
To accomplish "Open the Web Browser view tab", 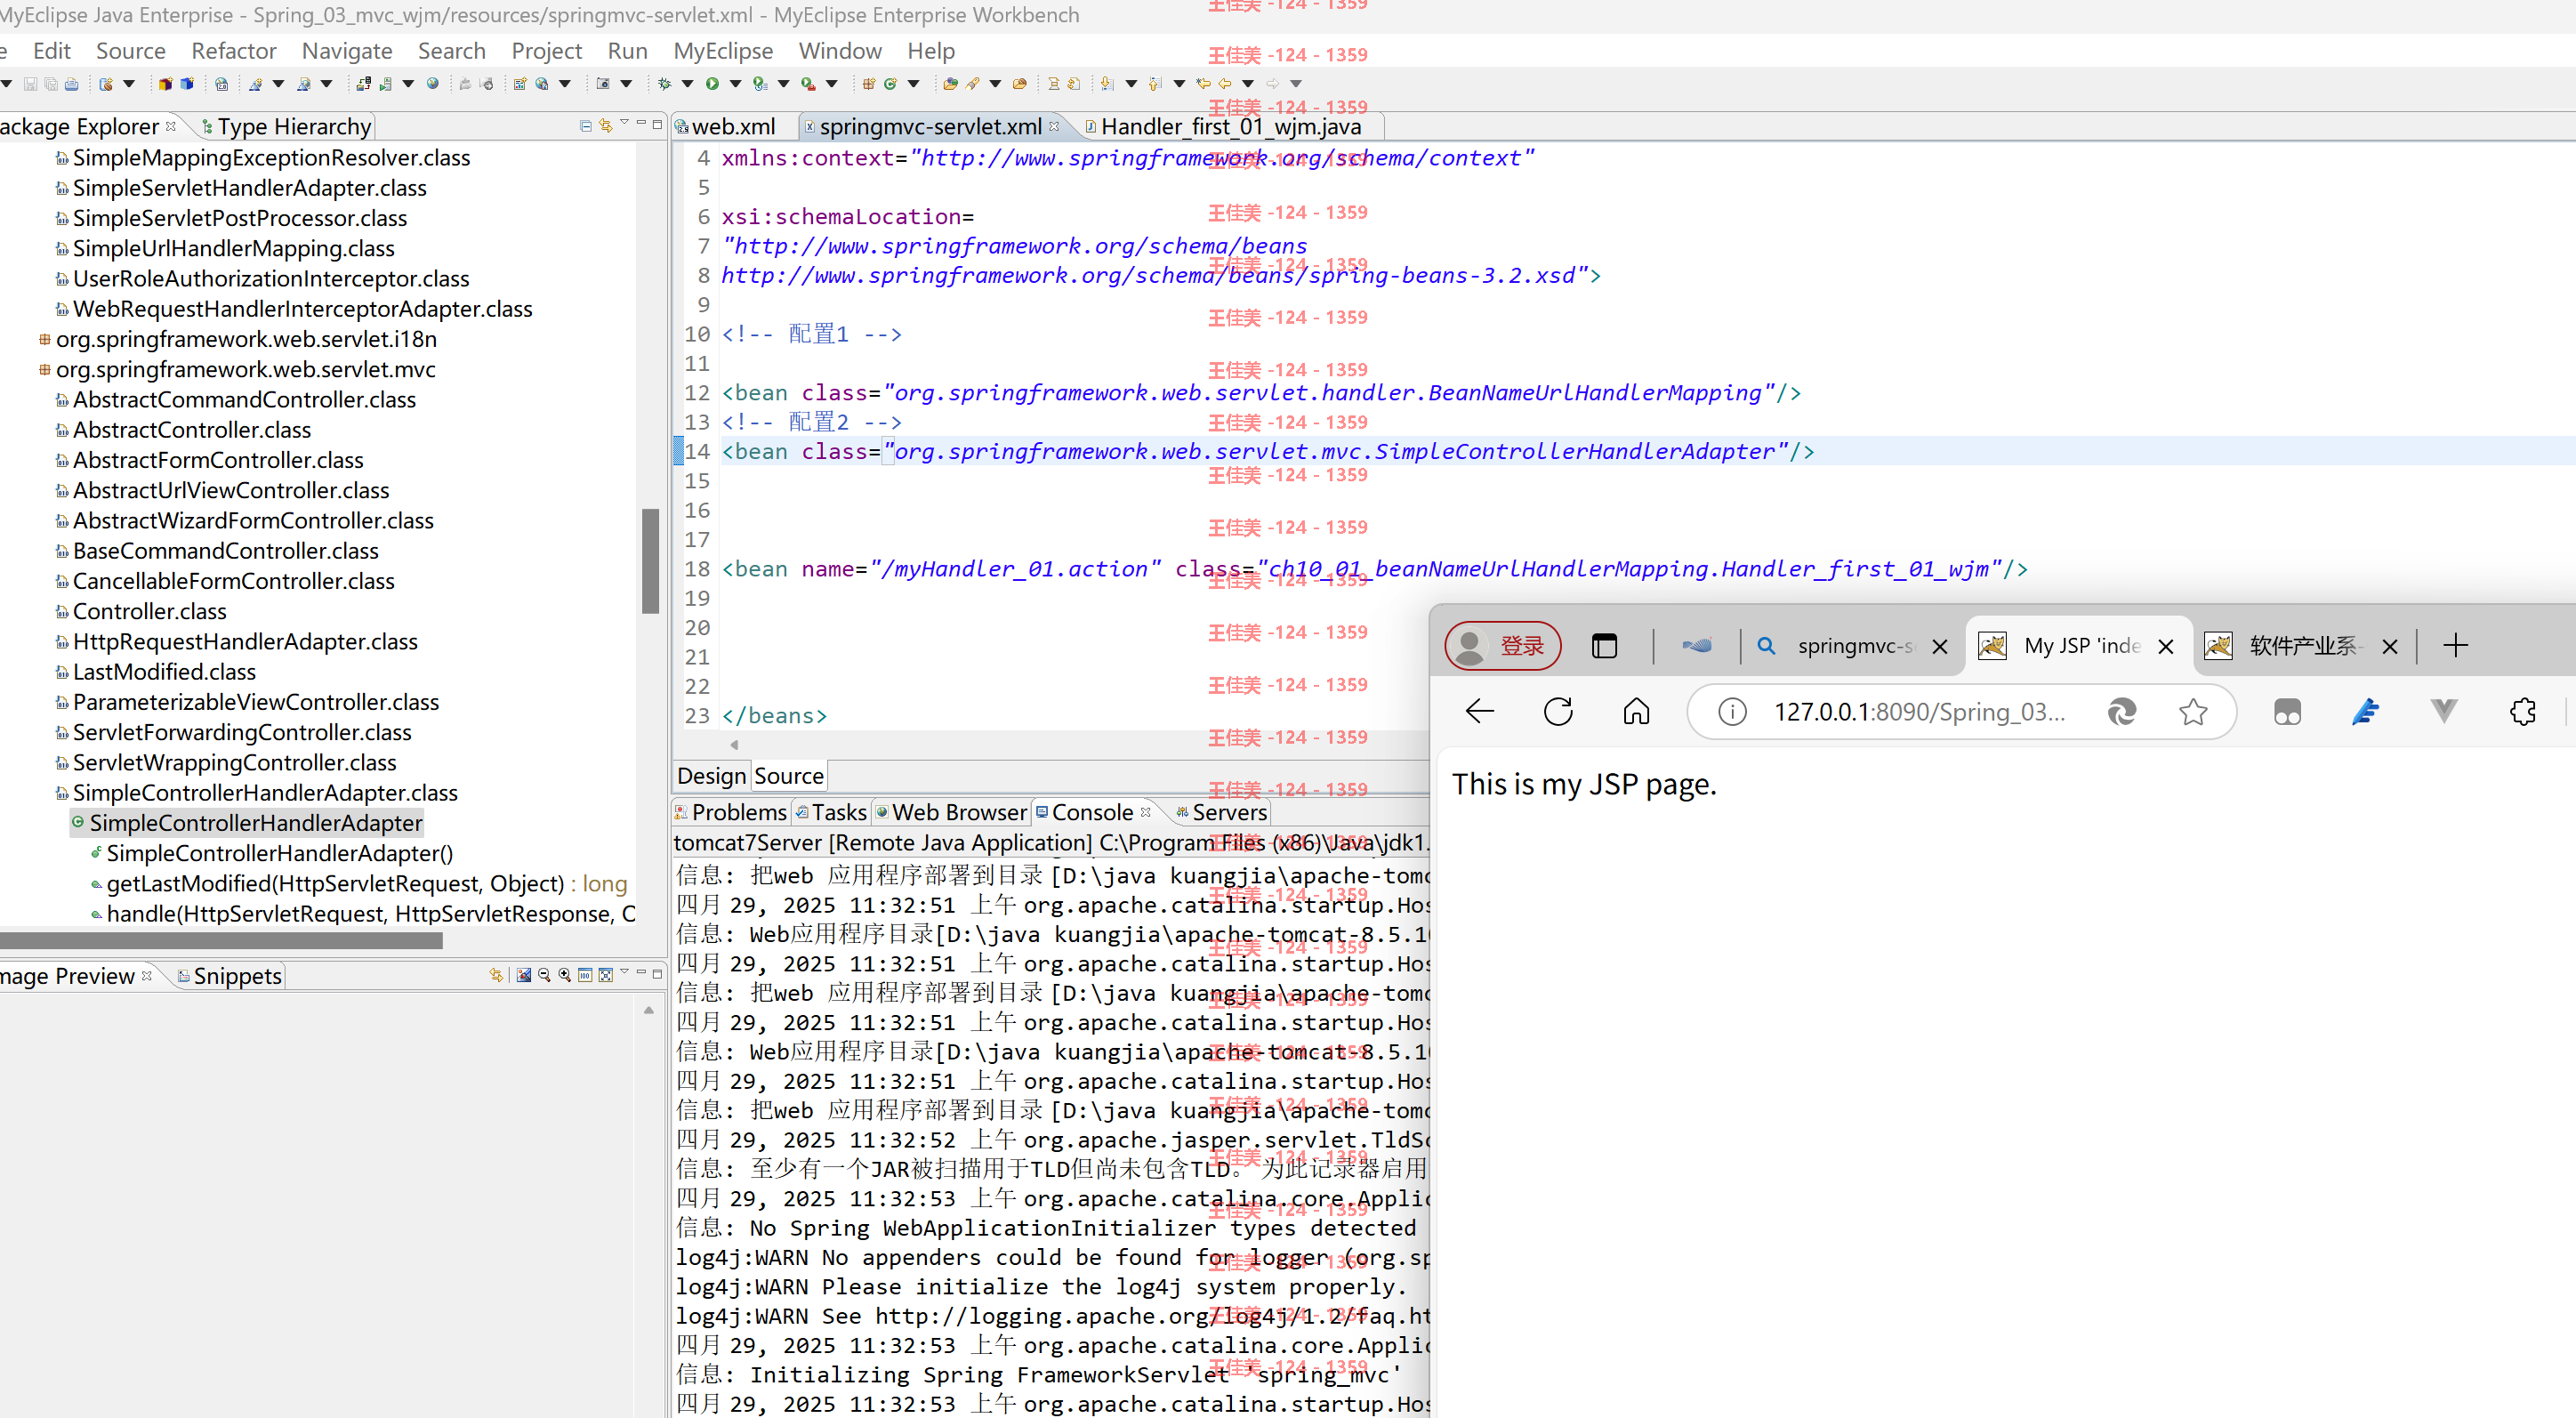I will point(951,812).
